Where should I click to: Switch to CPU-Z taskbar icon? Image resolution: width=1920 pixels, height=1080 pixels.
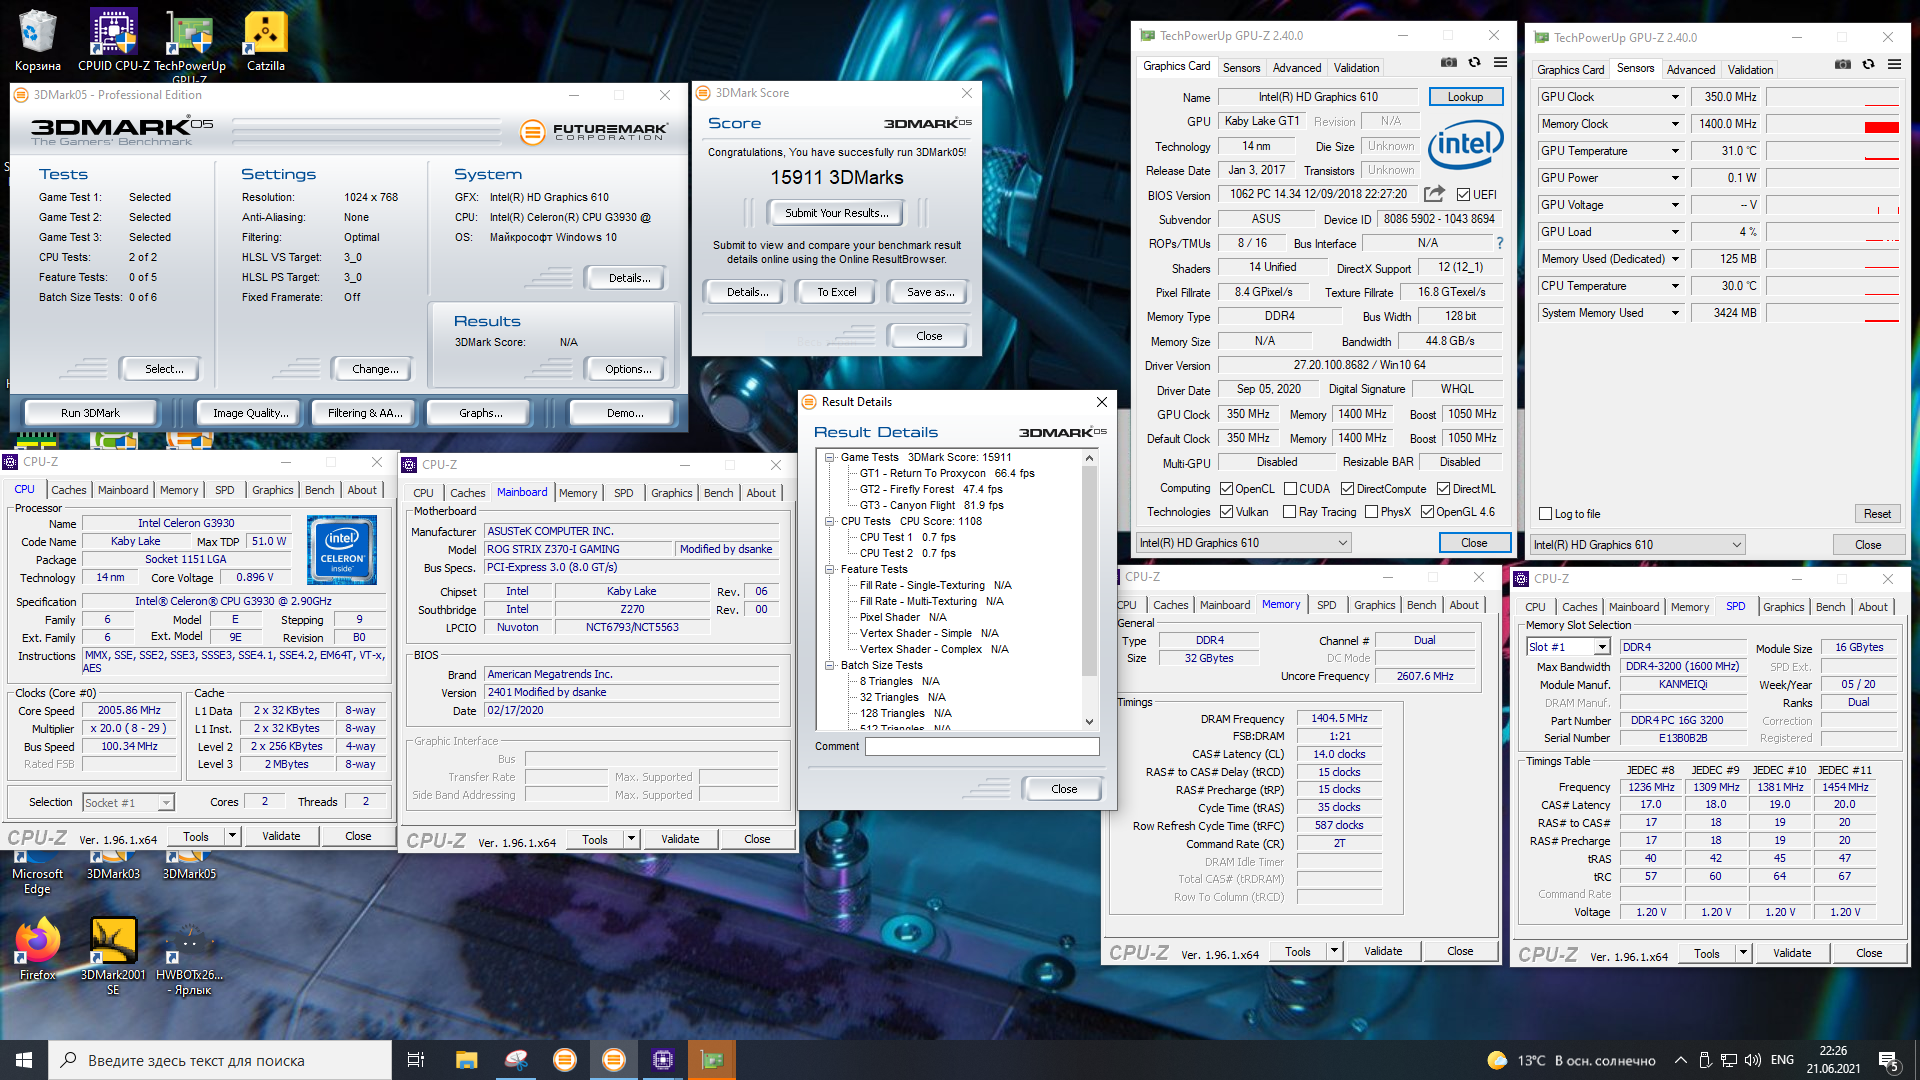pos(662,1060)
